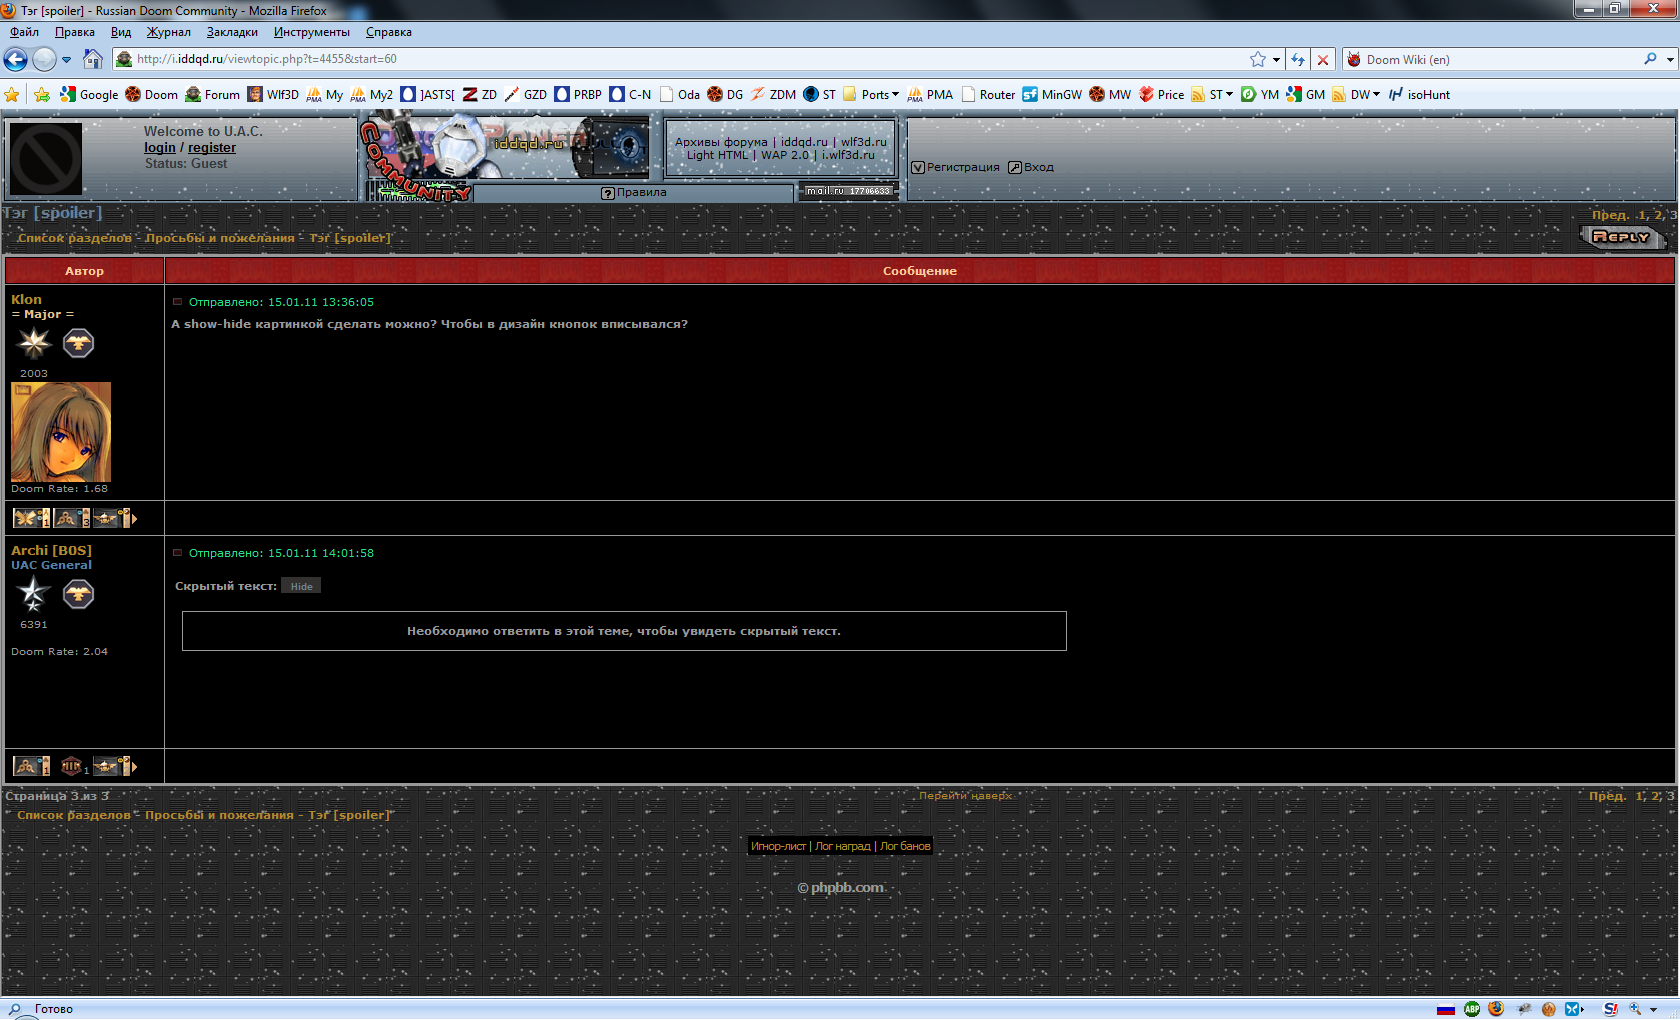This screenshot has width=1680, height=1020.
Task: Expand the Ports bookmarks folder
Action: [x=871, y=95]
